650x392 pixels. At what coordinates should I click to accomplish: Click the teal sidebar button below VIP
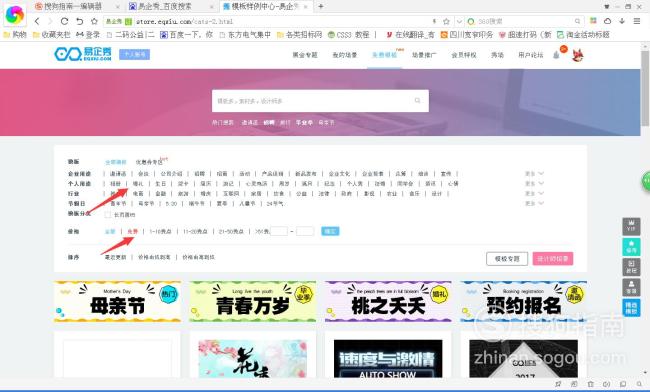pyautogui.click(x=631, y=247)
